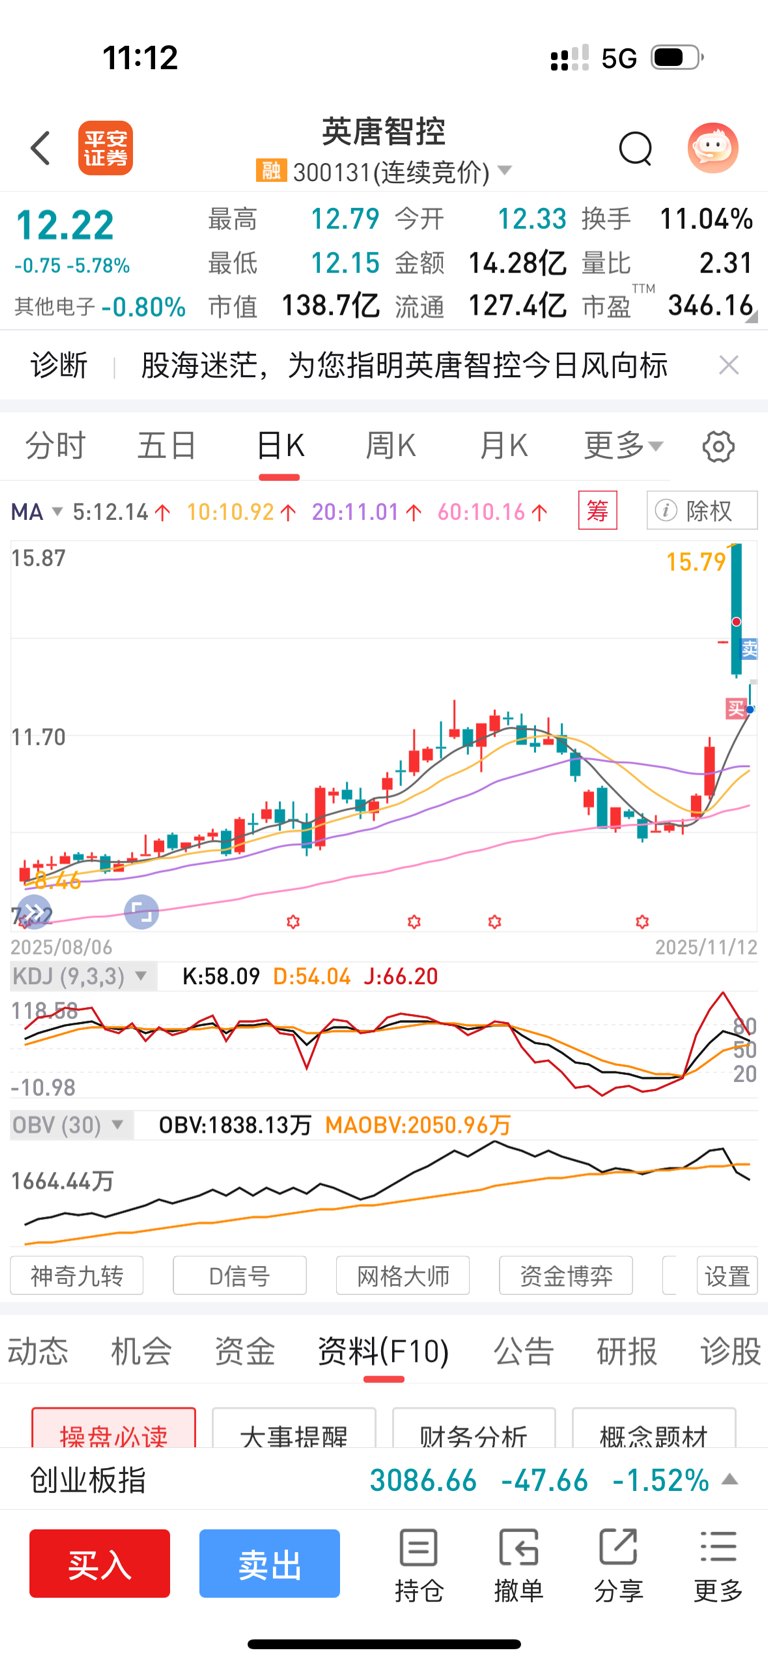Switch to the 公告 section tab

coord(524,1351)
